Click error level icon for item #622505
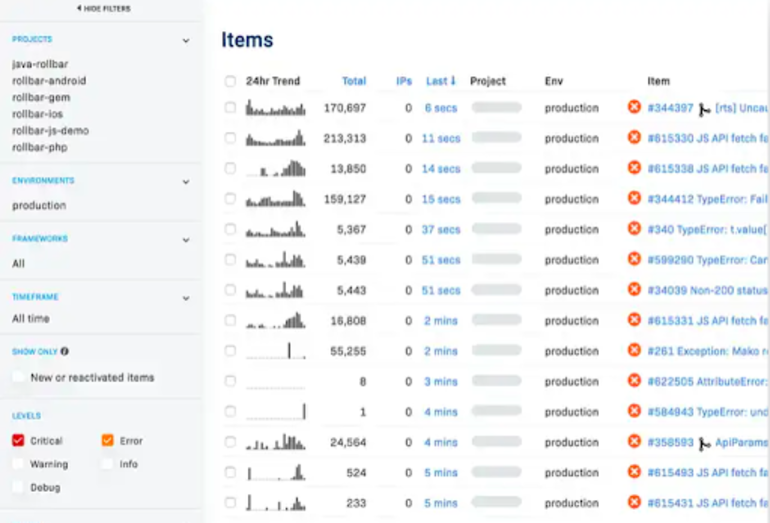The height and width of the screenshot is (523, 770). [x=634, y=381]
